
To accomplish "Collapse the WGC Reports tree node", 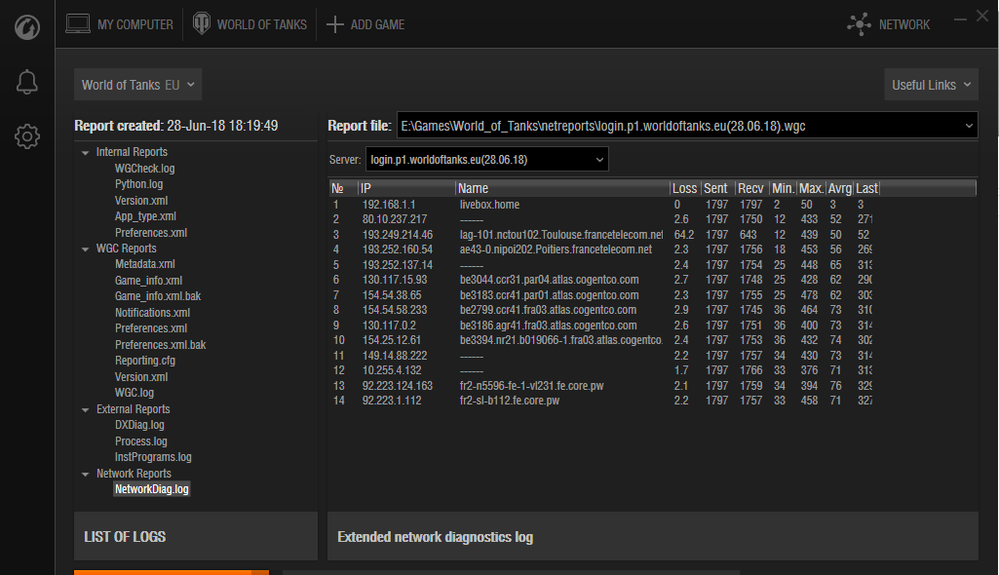I will click(x=84, y=248).
